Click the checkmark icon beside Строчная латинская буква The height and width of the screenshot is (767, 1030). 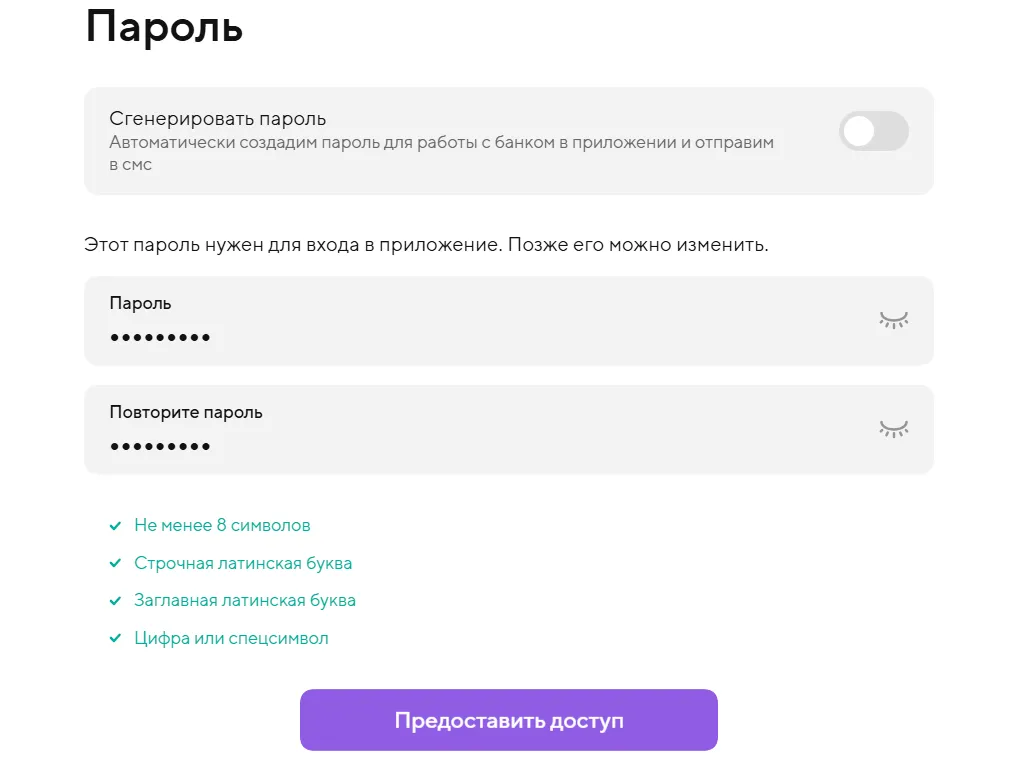pyautogui.click(x=115, y=564)
